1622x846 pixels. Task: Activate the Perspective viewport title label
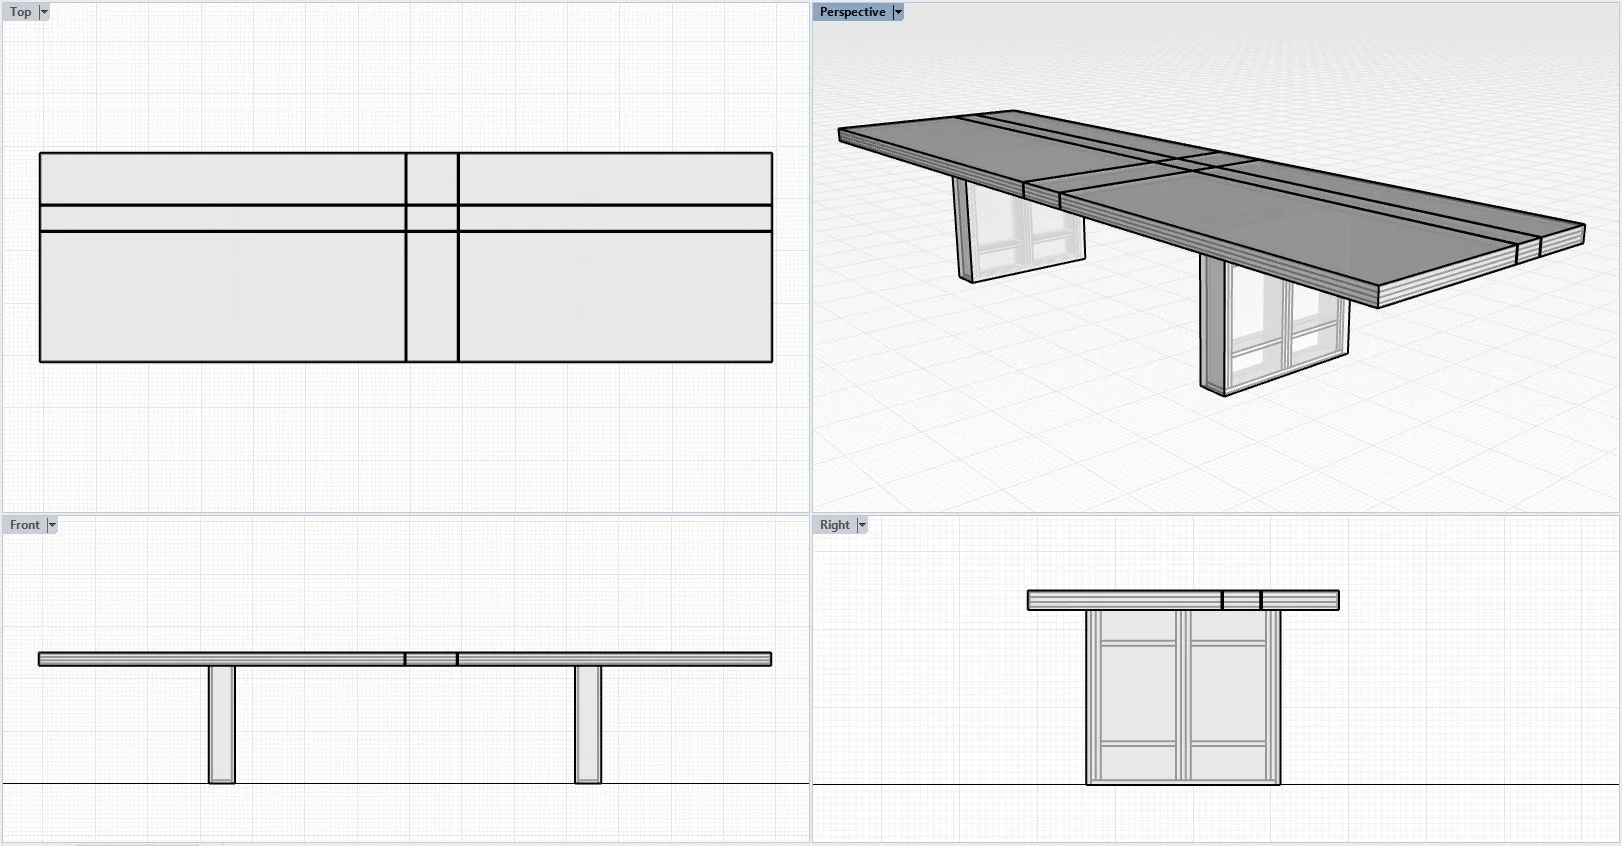tap(852, 12)
